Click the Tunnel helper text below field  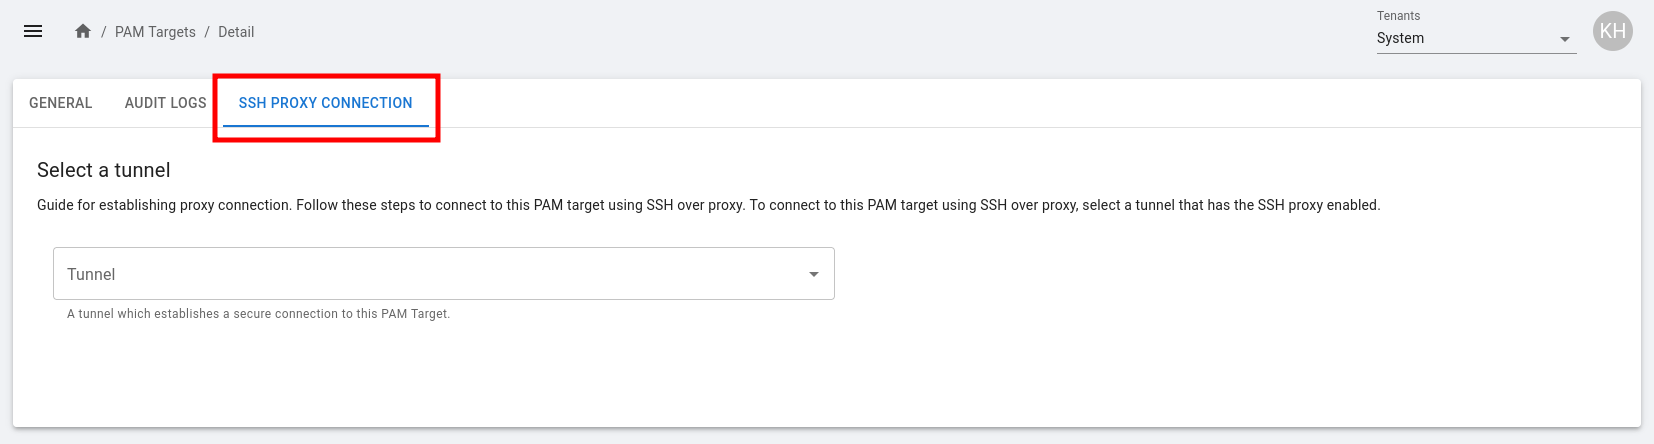pos(258,314)
